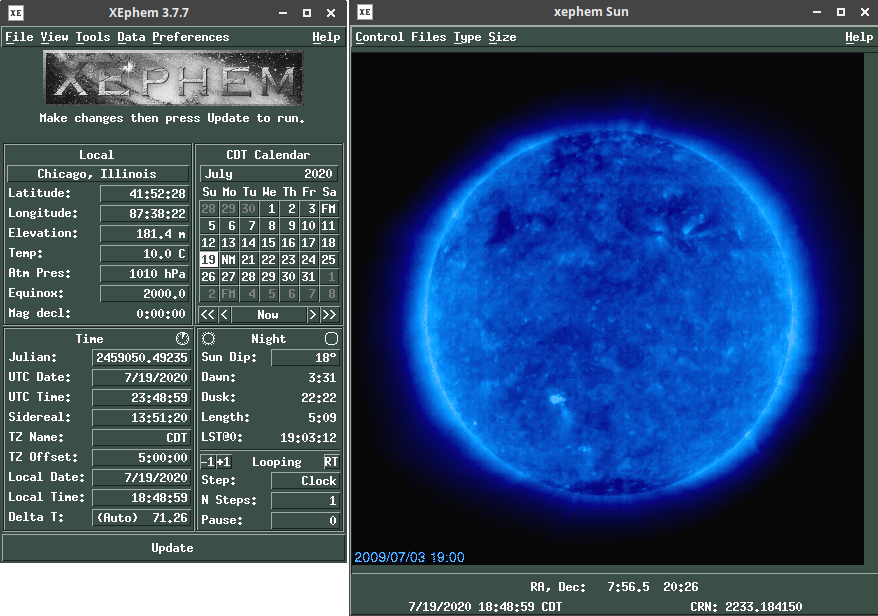878x616 pixels.
Task: Advance calendar to next month
Action: [312, 314]
